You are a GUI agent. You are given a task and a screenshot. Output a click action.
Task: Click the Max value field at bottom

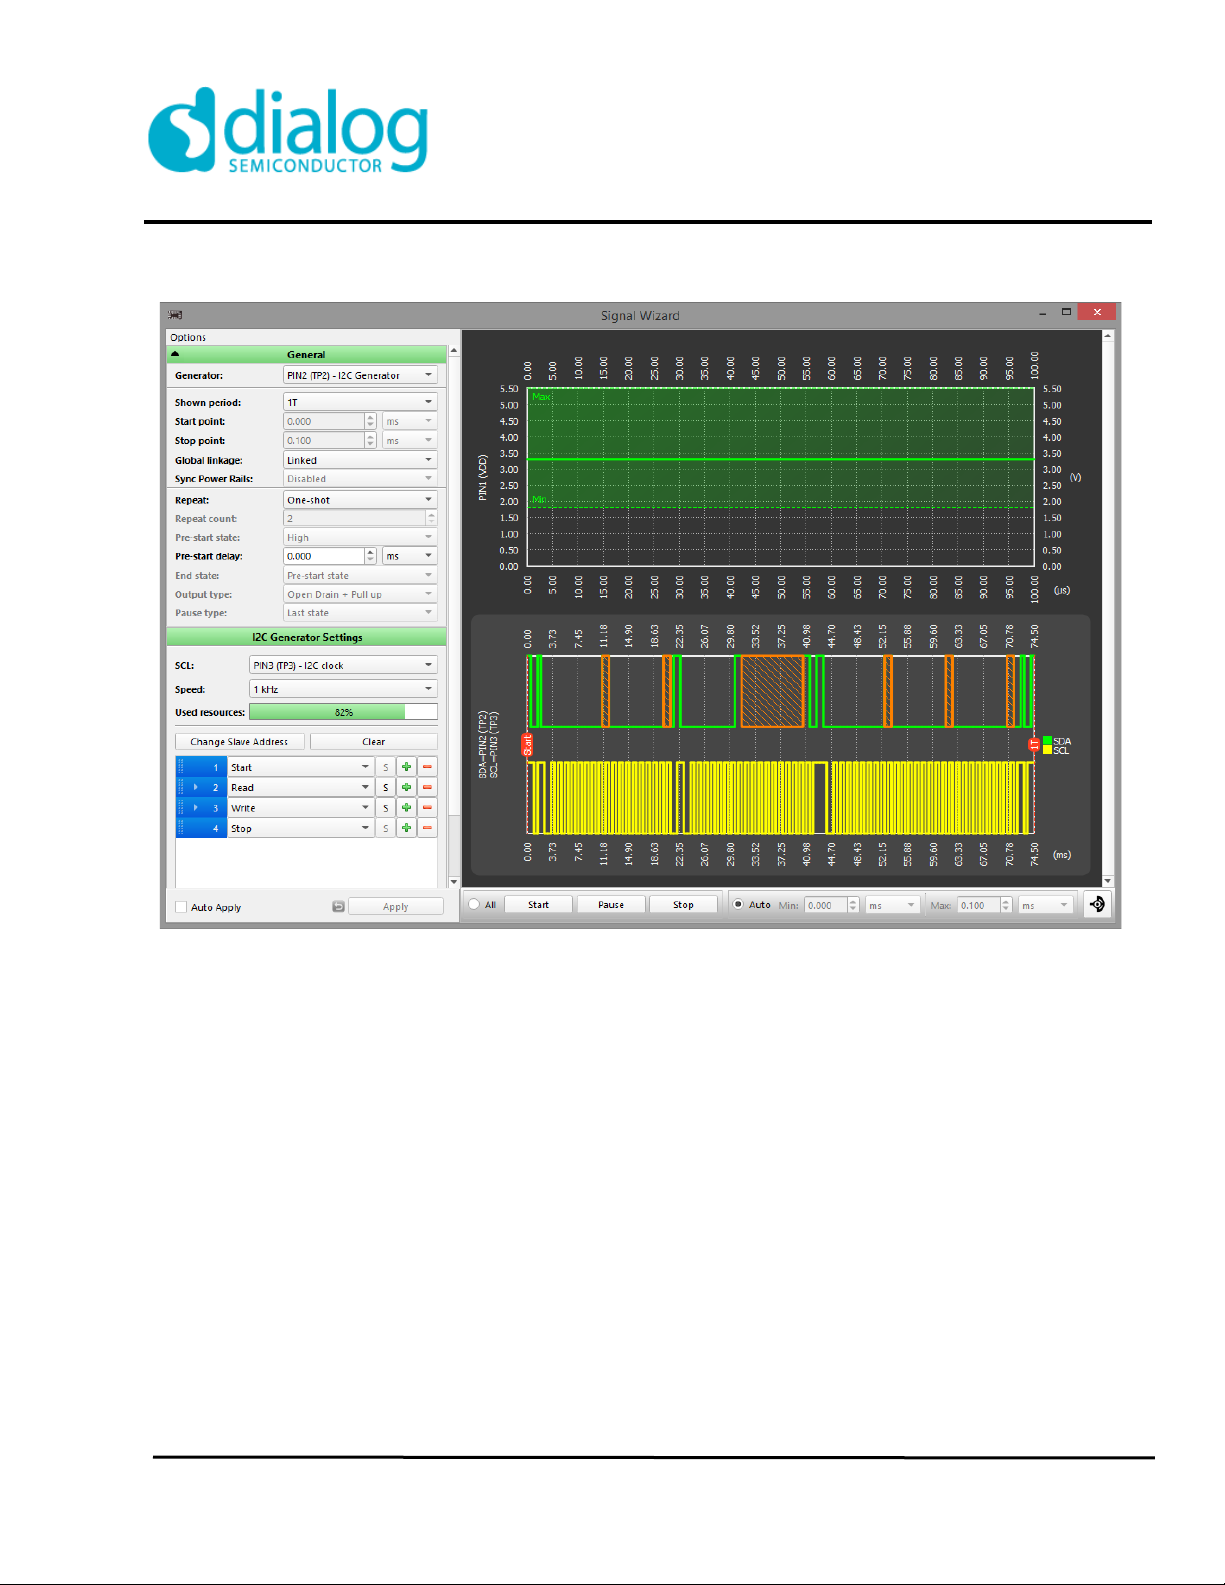[x=979, y=905]
